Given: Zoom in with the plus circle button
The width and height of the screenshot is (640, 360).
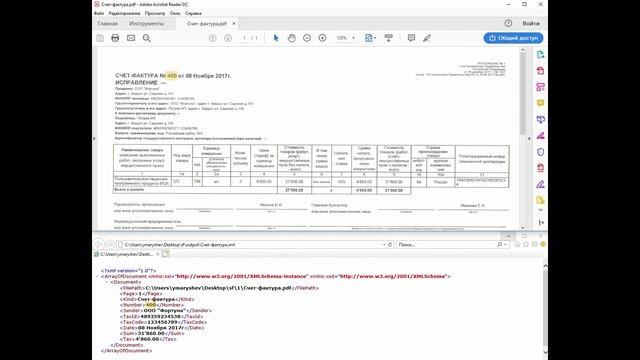Looking at the screenshot, I should click(322, 38).
